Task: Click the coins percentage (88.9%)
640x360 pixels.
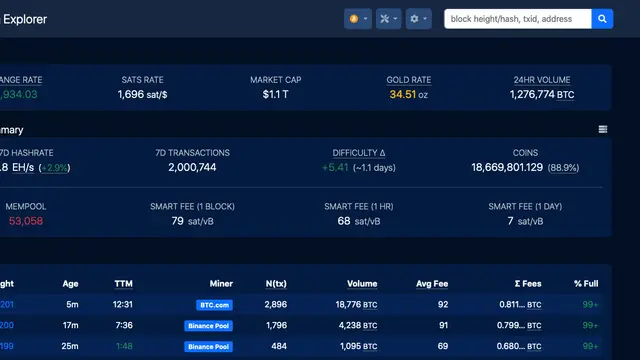Action: click(x=563, y=168)
